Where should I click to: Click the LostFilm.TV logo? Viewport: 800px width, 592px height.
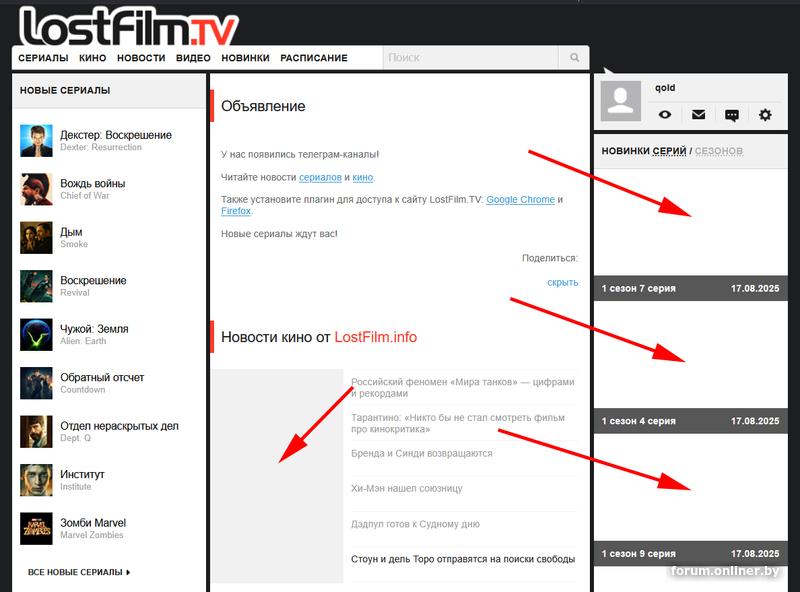[129, 27]
